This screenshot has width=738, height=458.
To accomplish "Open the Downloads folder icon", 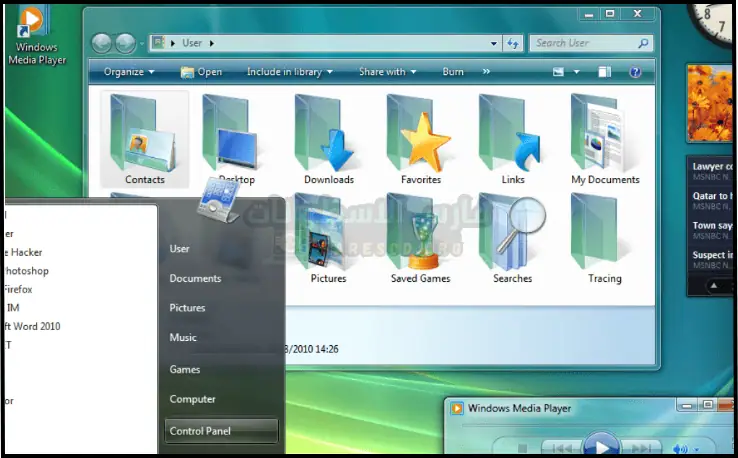I will tap(329, 140).
